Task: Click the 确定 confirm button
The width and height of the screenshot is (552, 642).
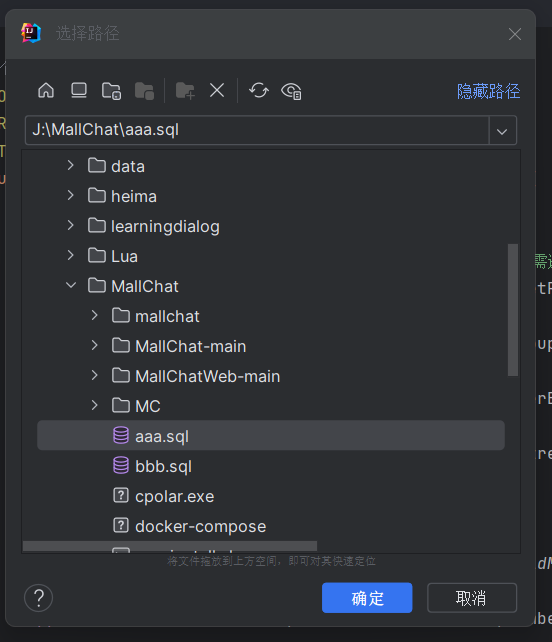Action: (x=367, y=598)
